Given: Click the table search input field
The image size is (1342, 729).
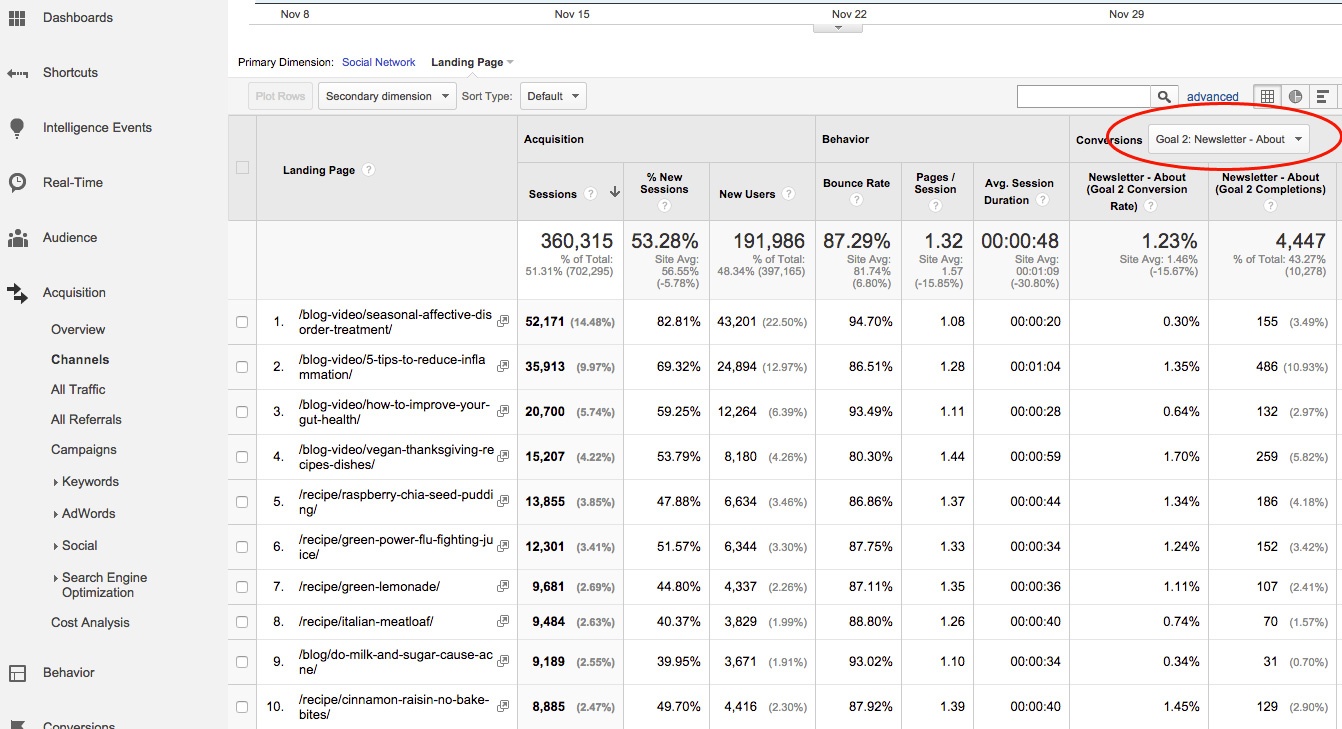Looking at the screenshot, I should pos(1083,96).
